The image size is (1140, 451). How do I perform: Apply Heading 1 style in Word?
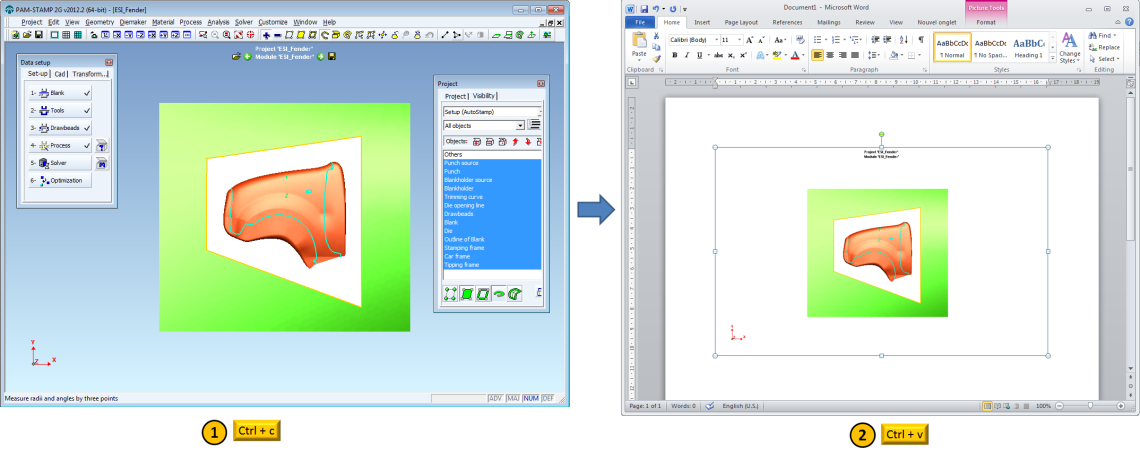1028,48
